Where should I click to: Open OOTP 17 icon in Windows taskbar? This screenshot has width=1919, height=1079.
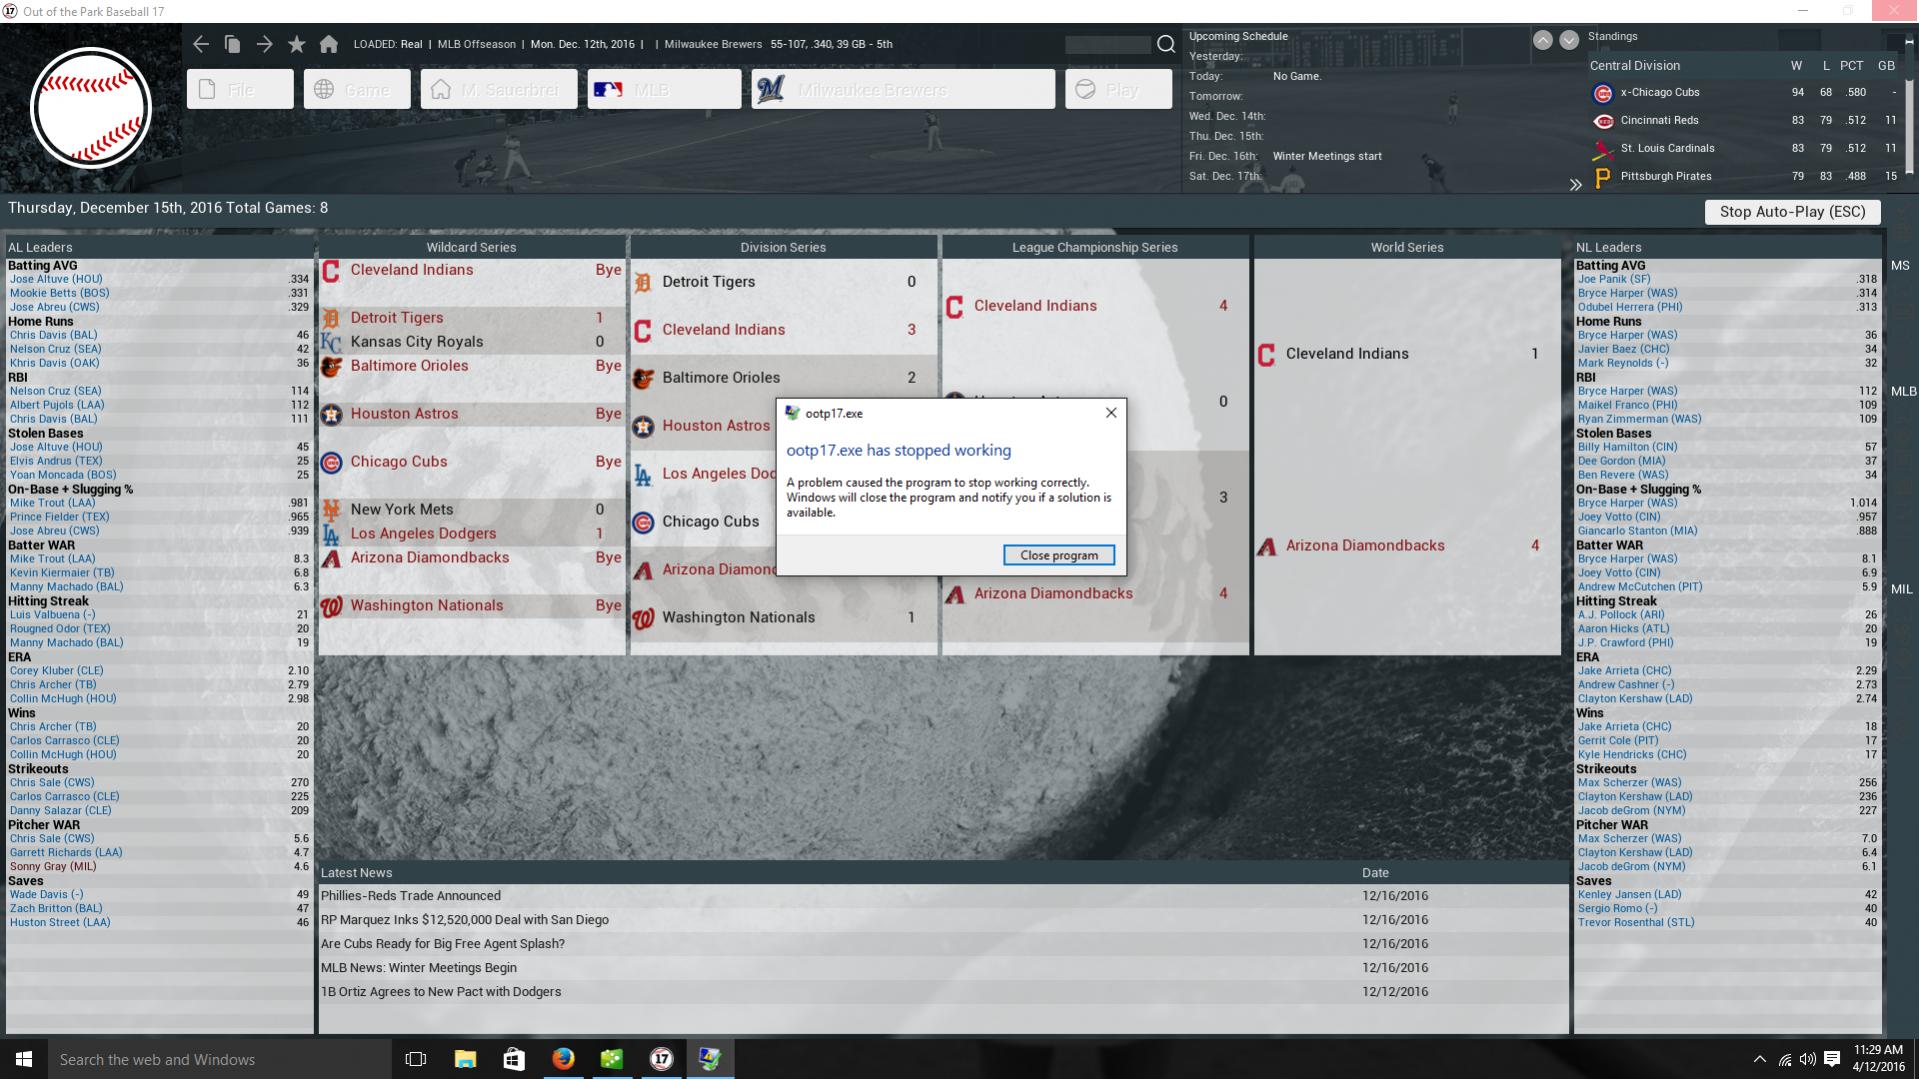[661, 1059]
